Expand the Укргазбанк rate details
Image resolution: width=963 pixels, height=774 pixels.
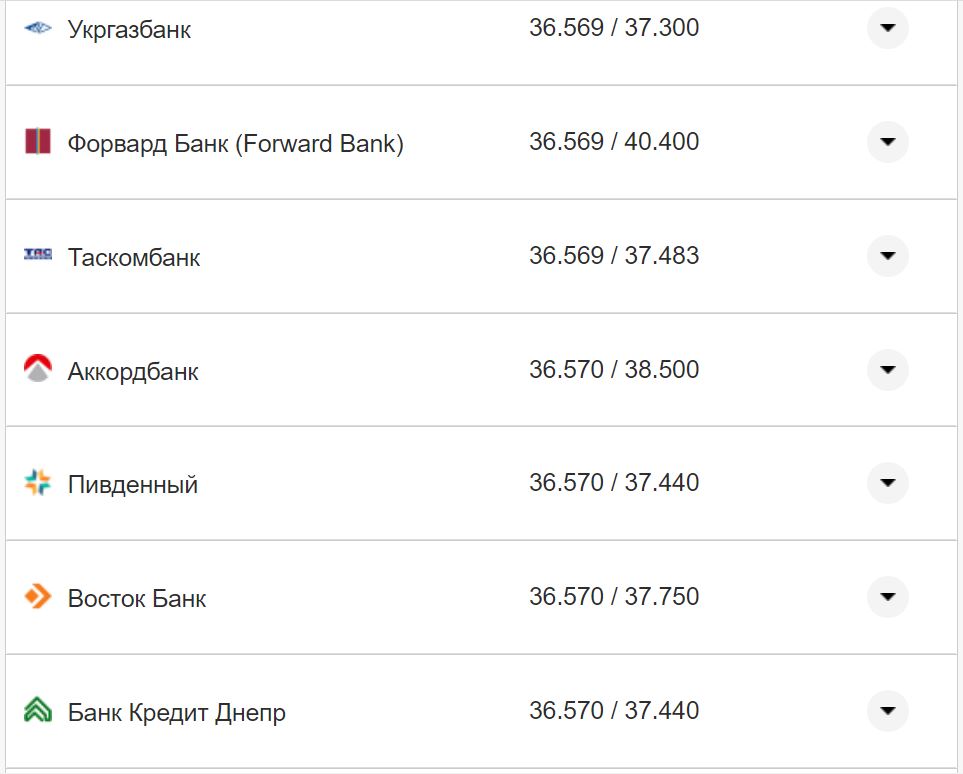click(887, 29)
